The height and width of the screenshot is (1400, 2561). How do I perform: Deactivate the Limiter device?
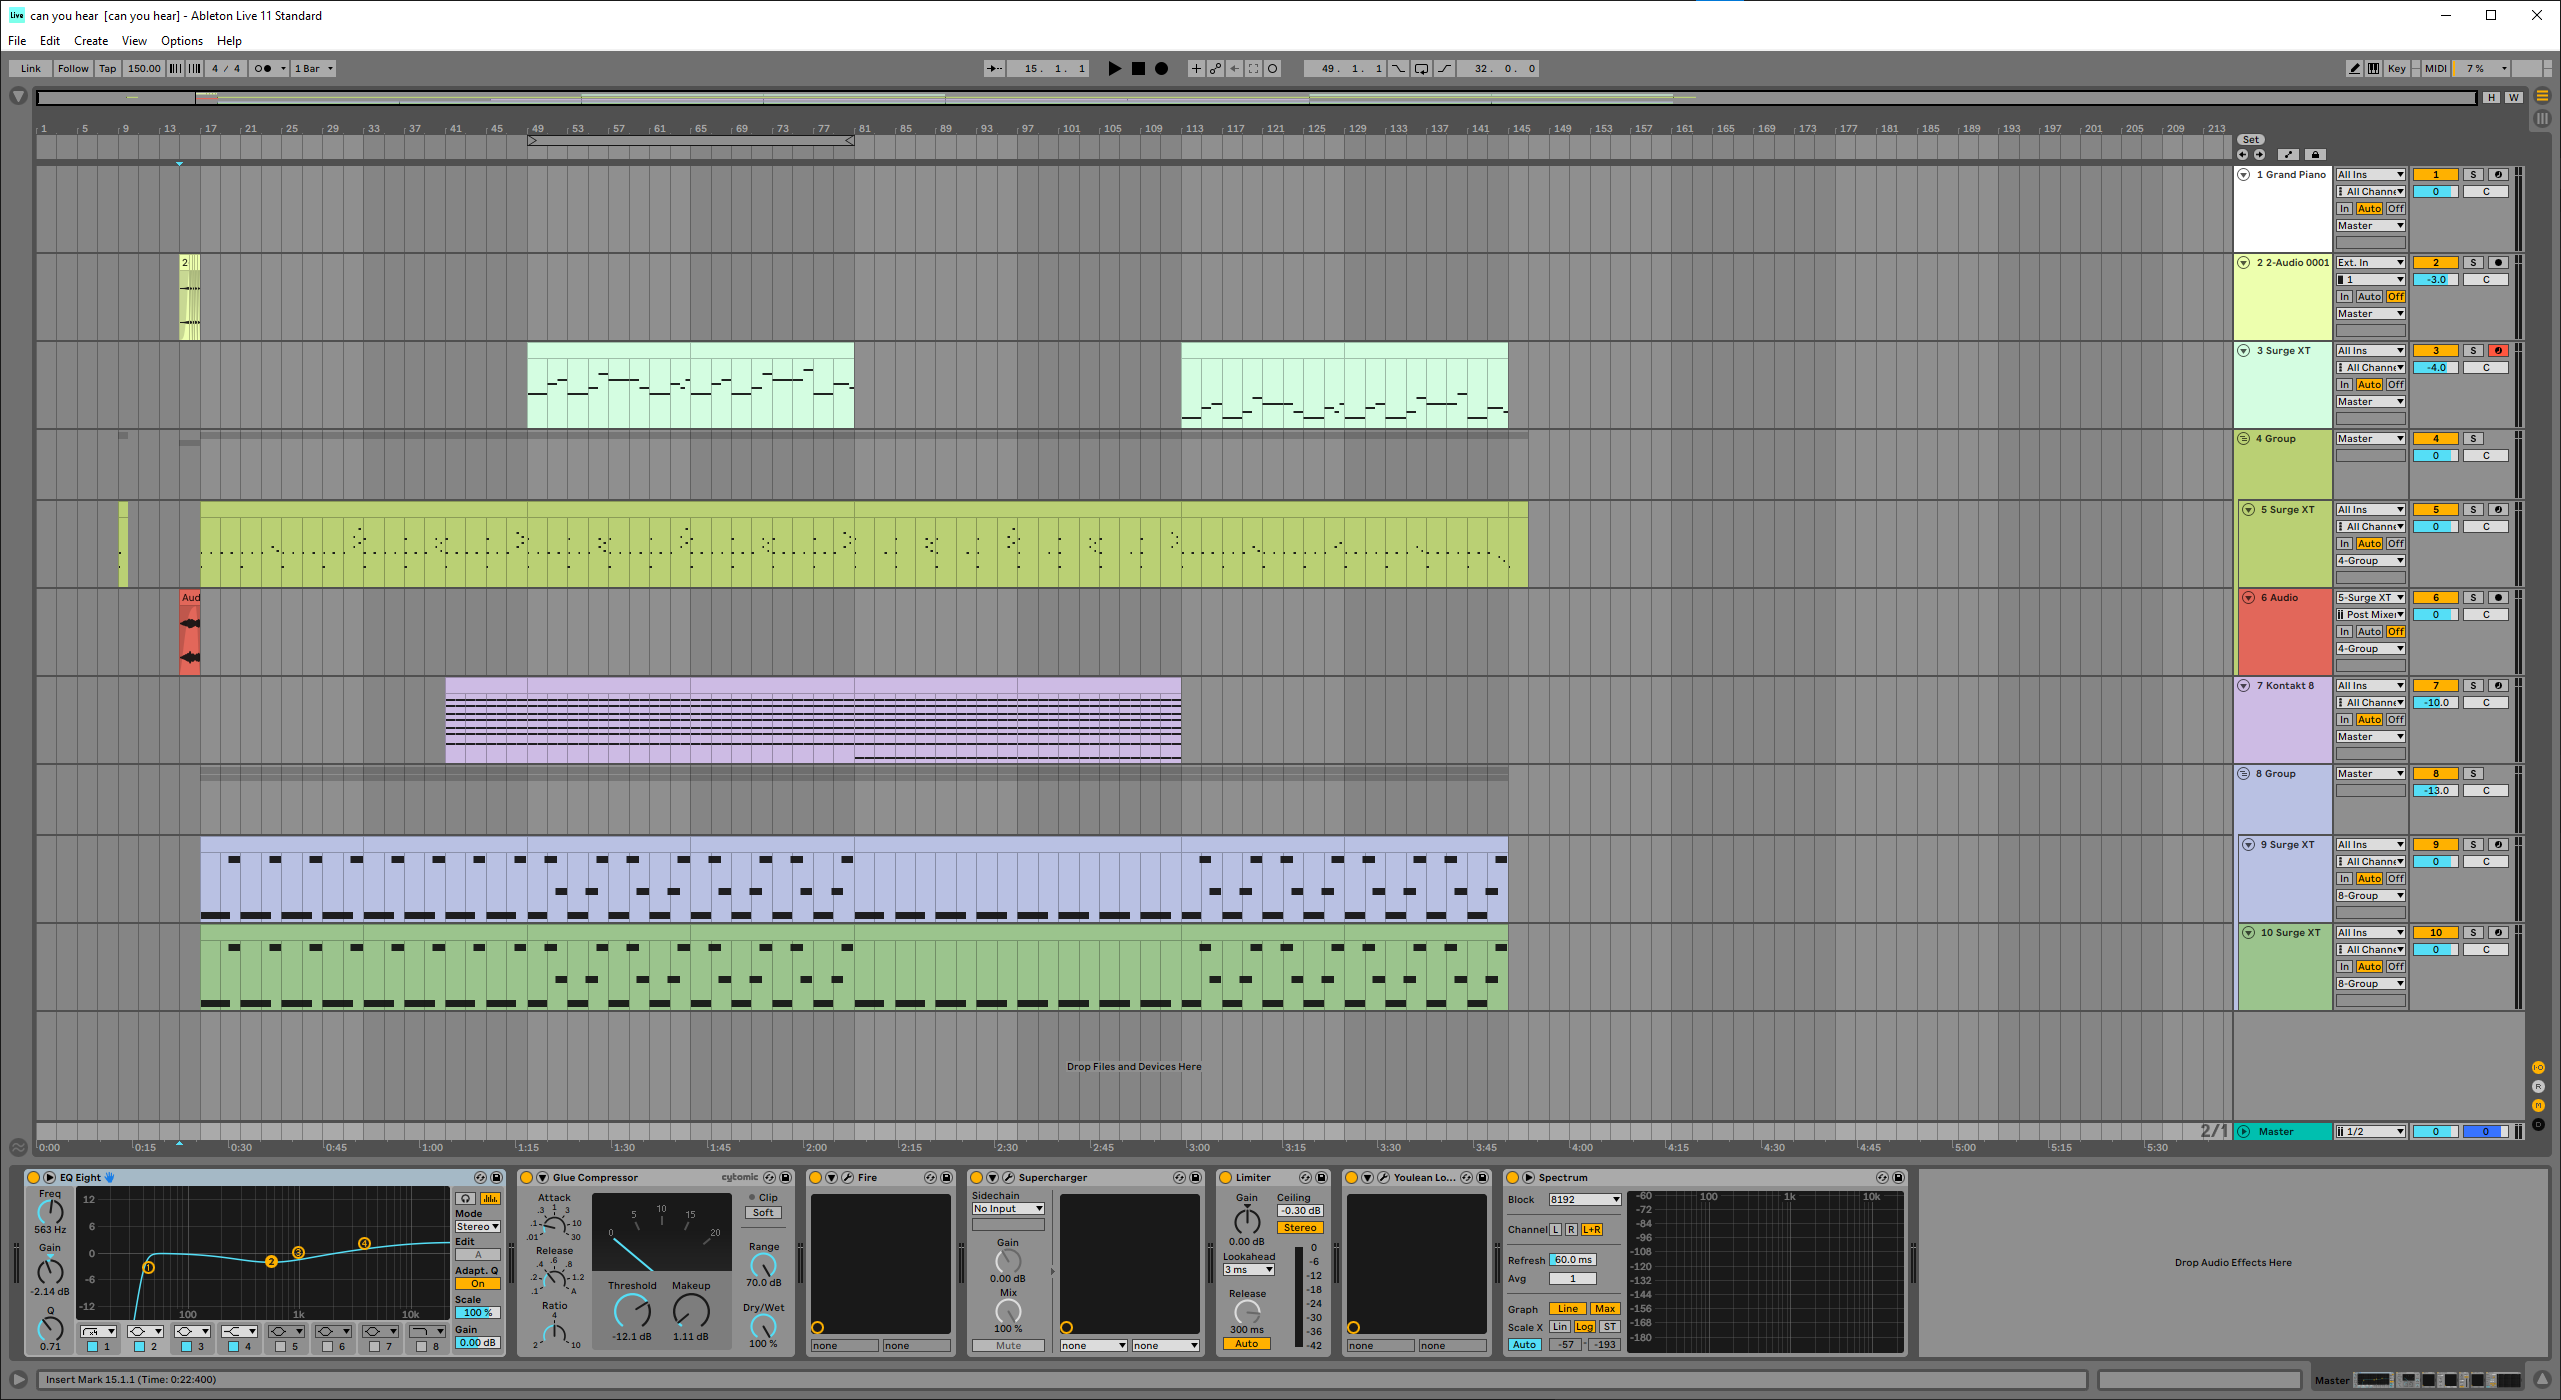(1225, 1178)
